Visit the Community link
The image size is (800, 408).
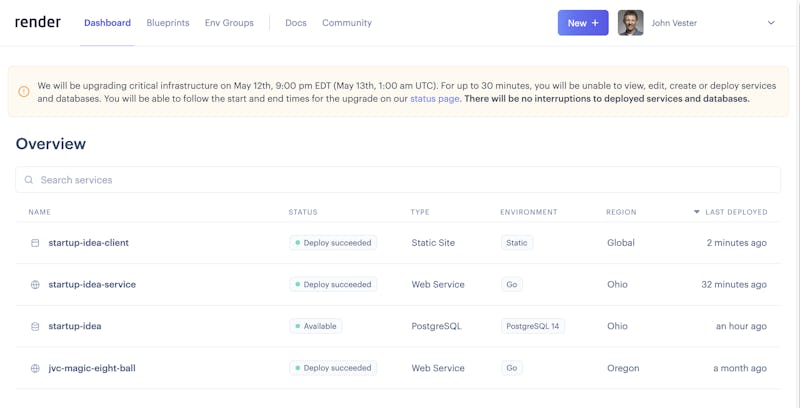(347, 23)
